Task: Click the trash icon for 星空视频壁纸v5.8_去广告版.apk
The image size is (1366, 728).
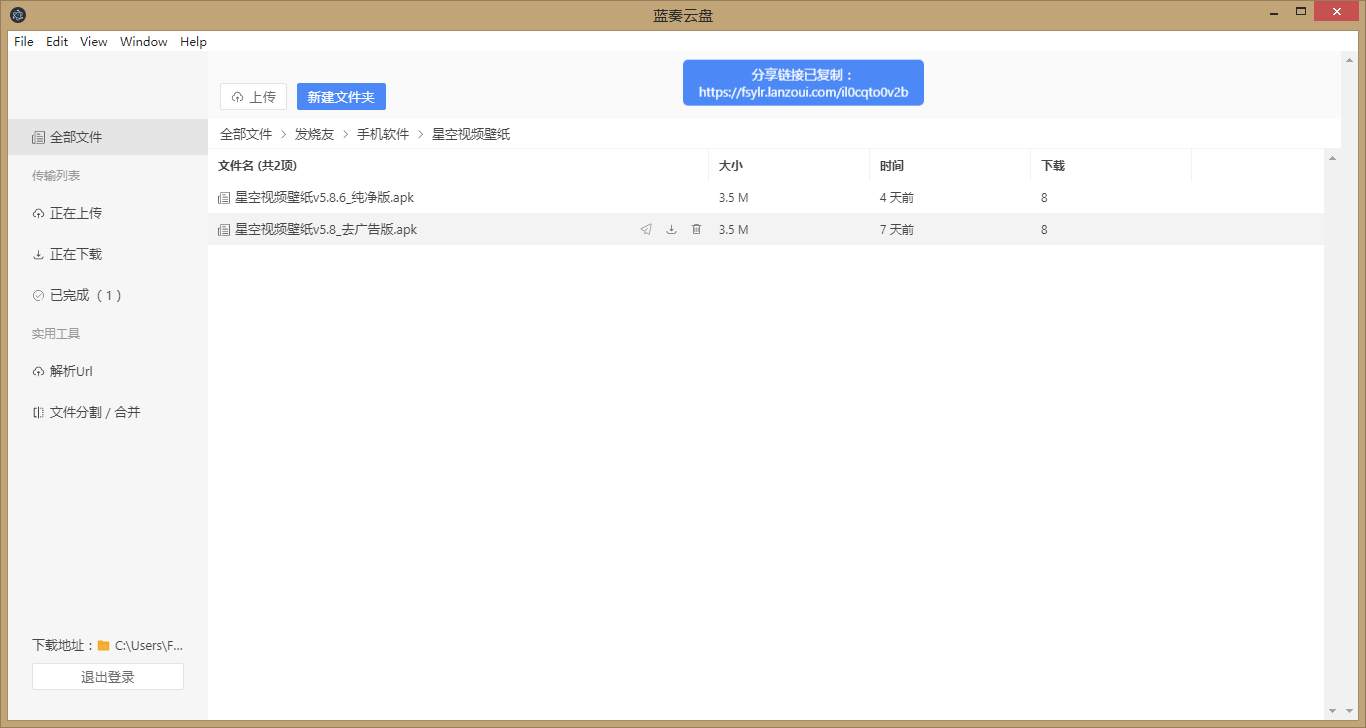Action: [697, 230]
